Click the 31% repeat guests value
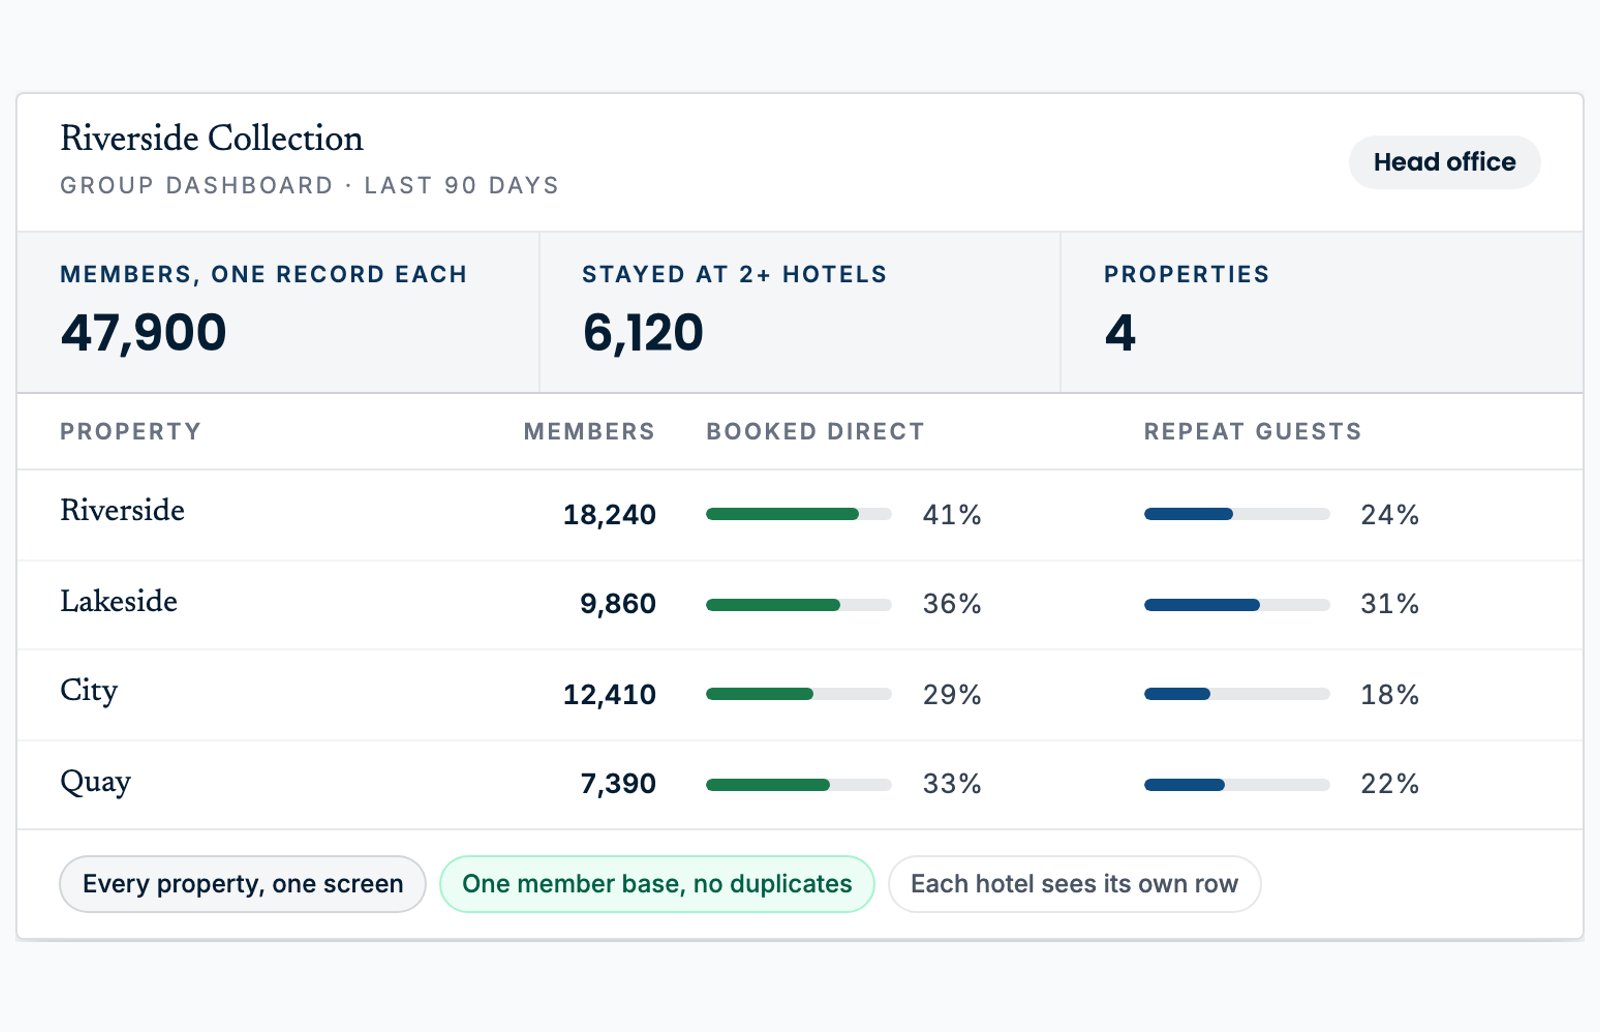The image size is (1600, 1032). tap(1390, 604)
